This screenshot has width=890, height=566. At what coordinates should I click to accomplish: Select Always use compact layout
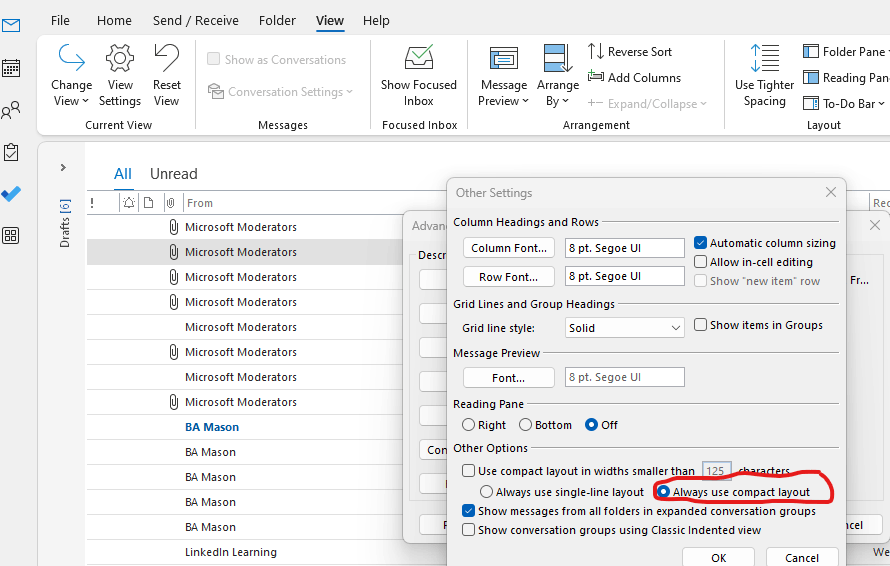(x=663, y=492)
